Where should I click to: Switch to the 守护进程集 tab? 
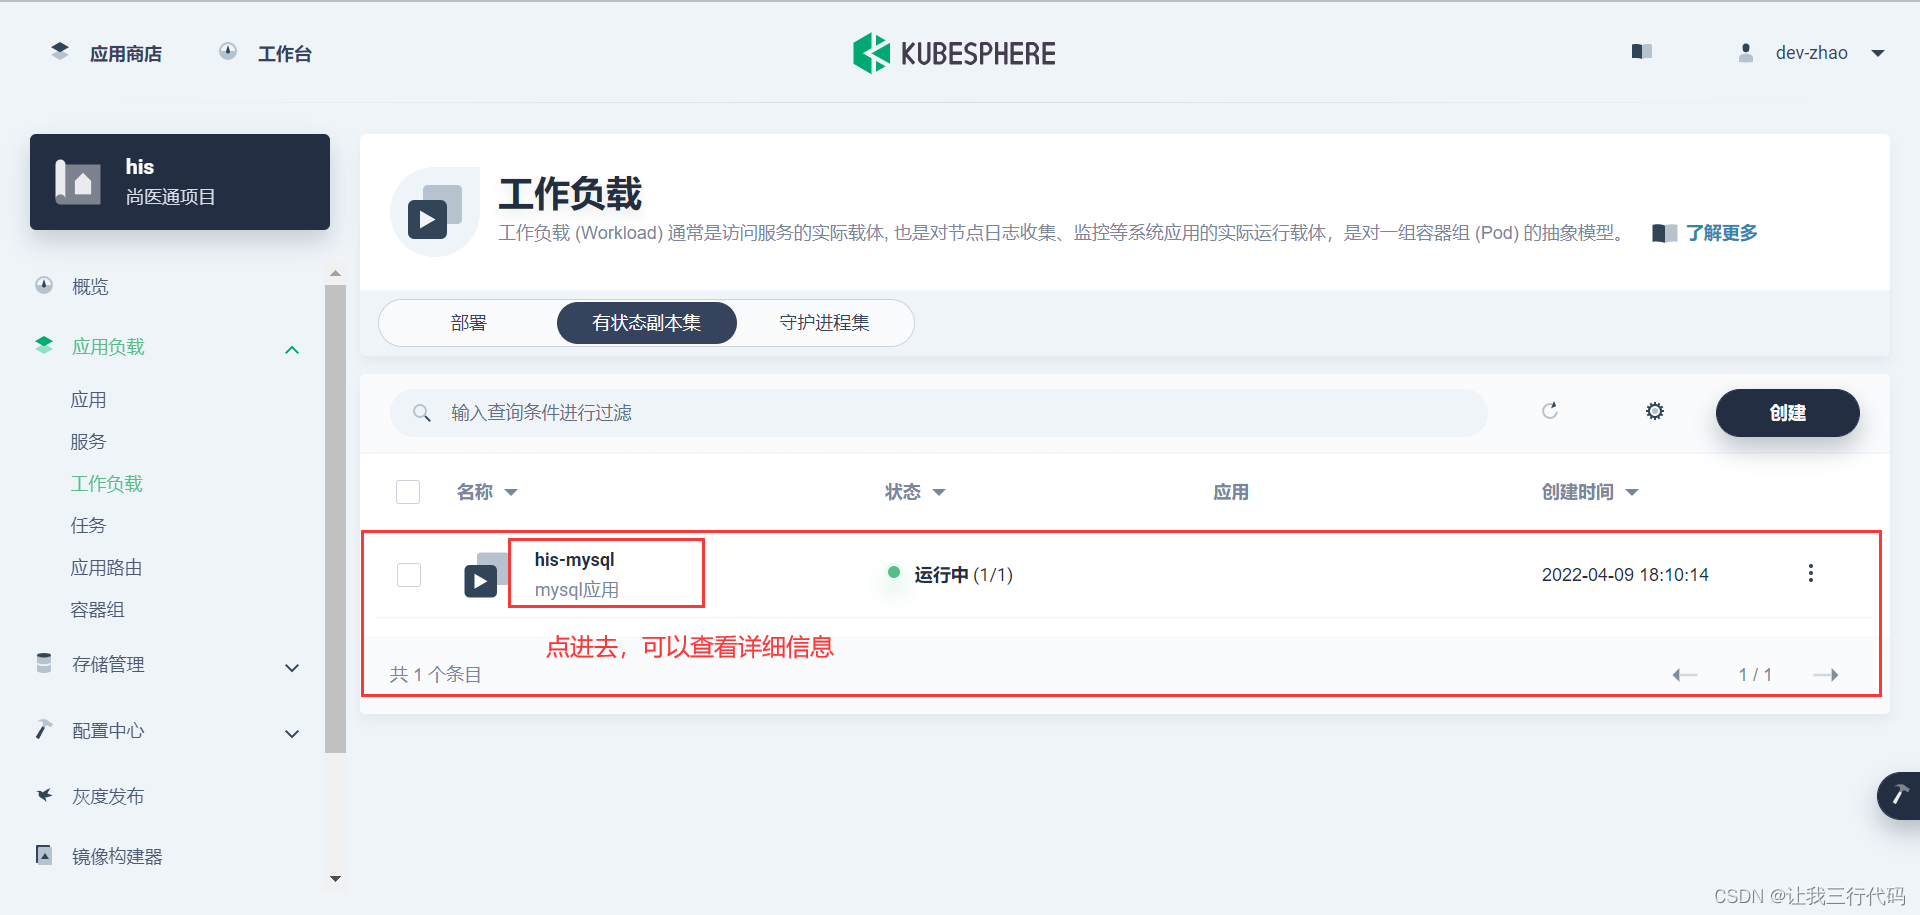pyautogui.click(x=825, y=323)
